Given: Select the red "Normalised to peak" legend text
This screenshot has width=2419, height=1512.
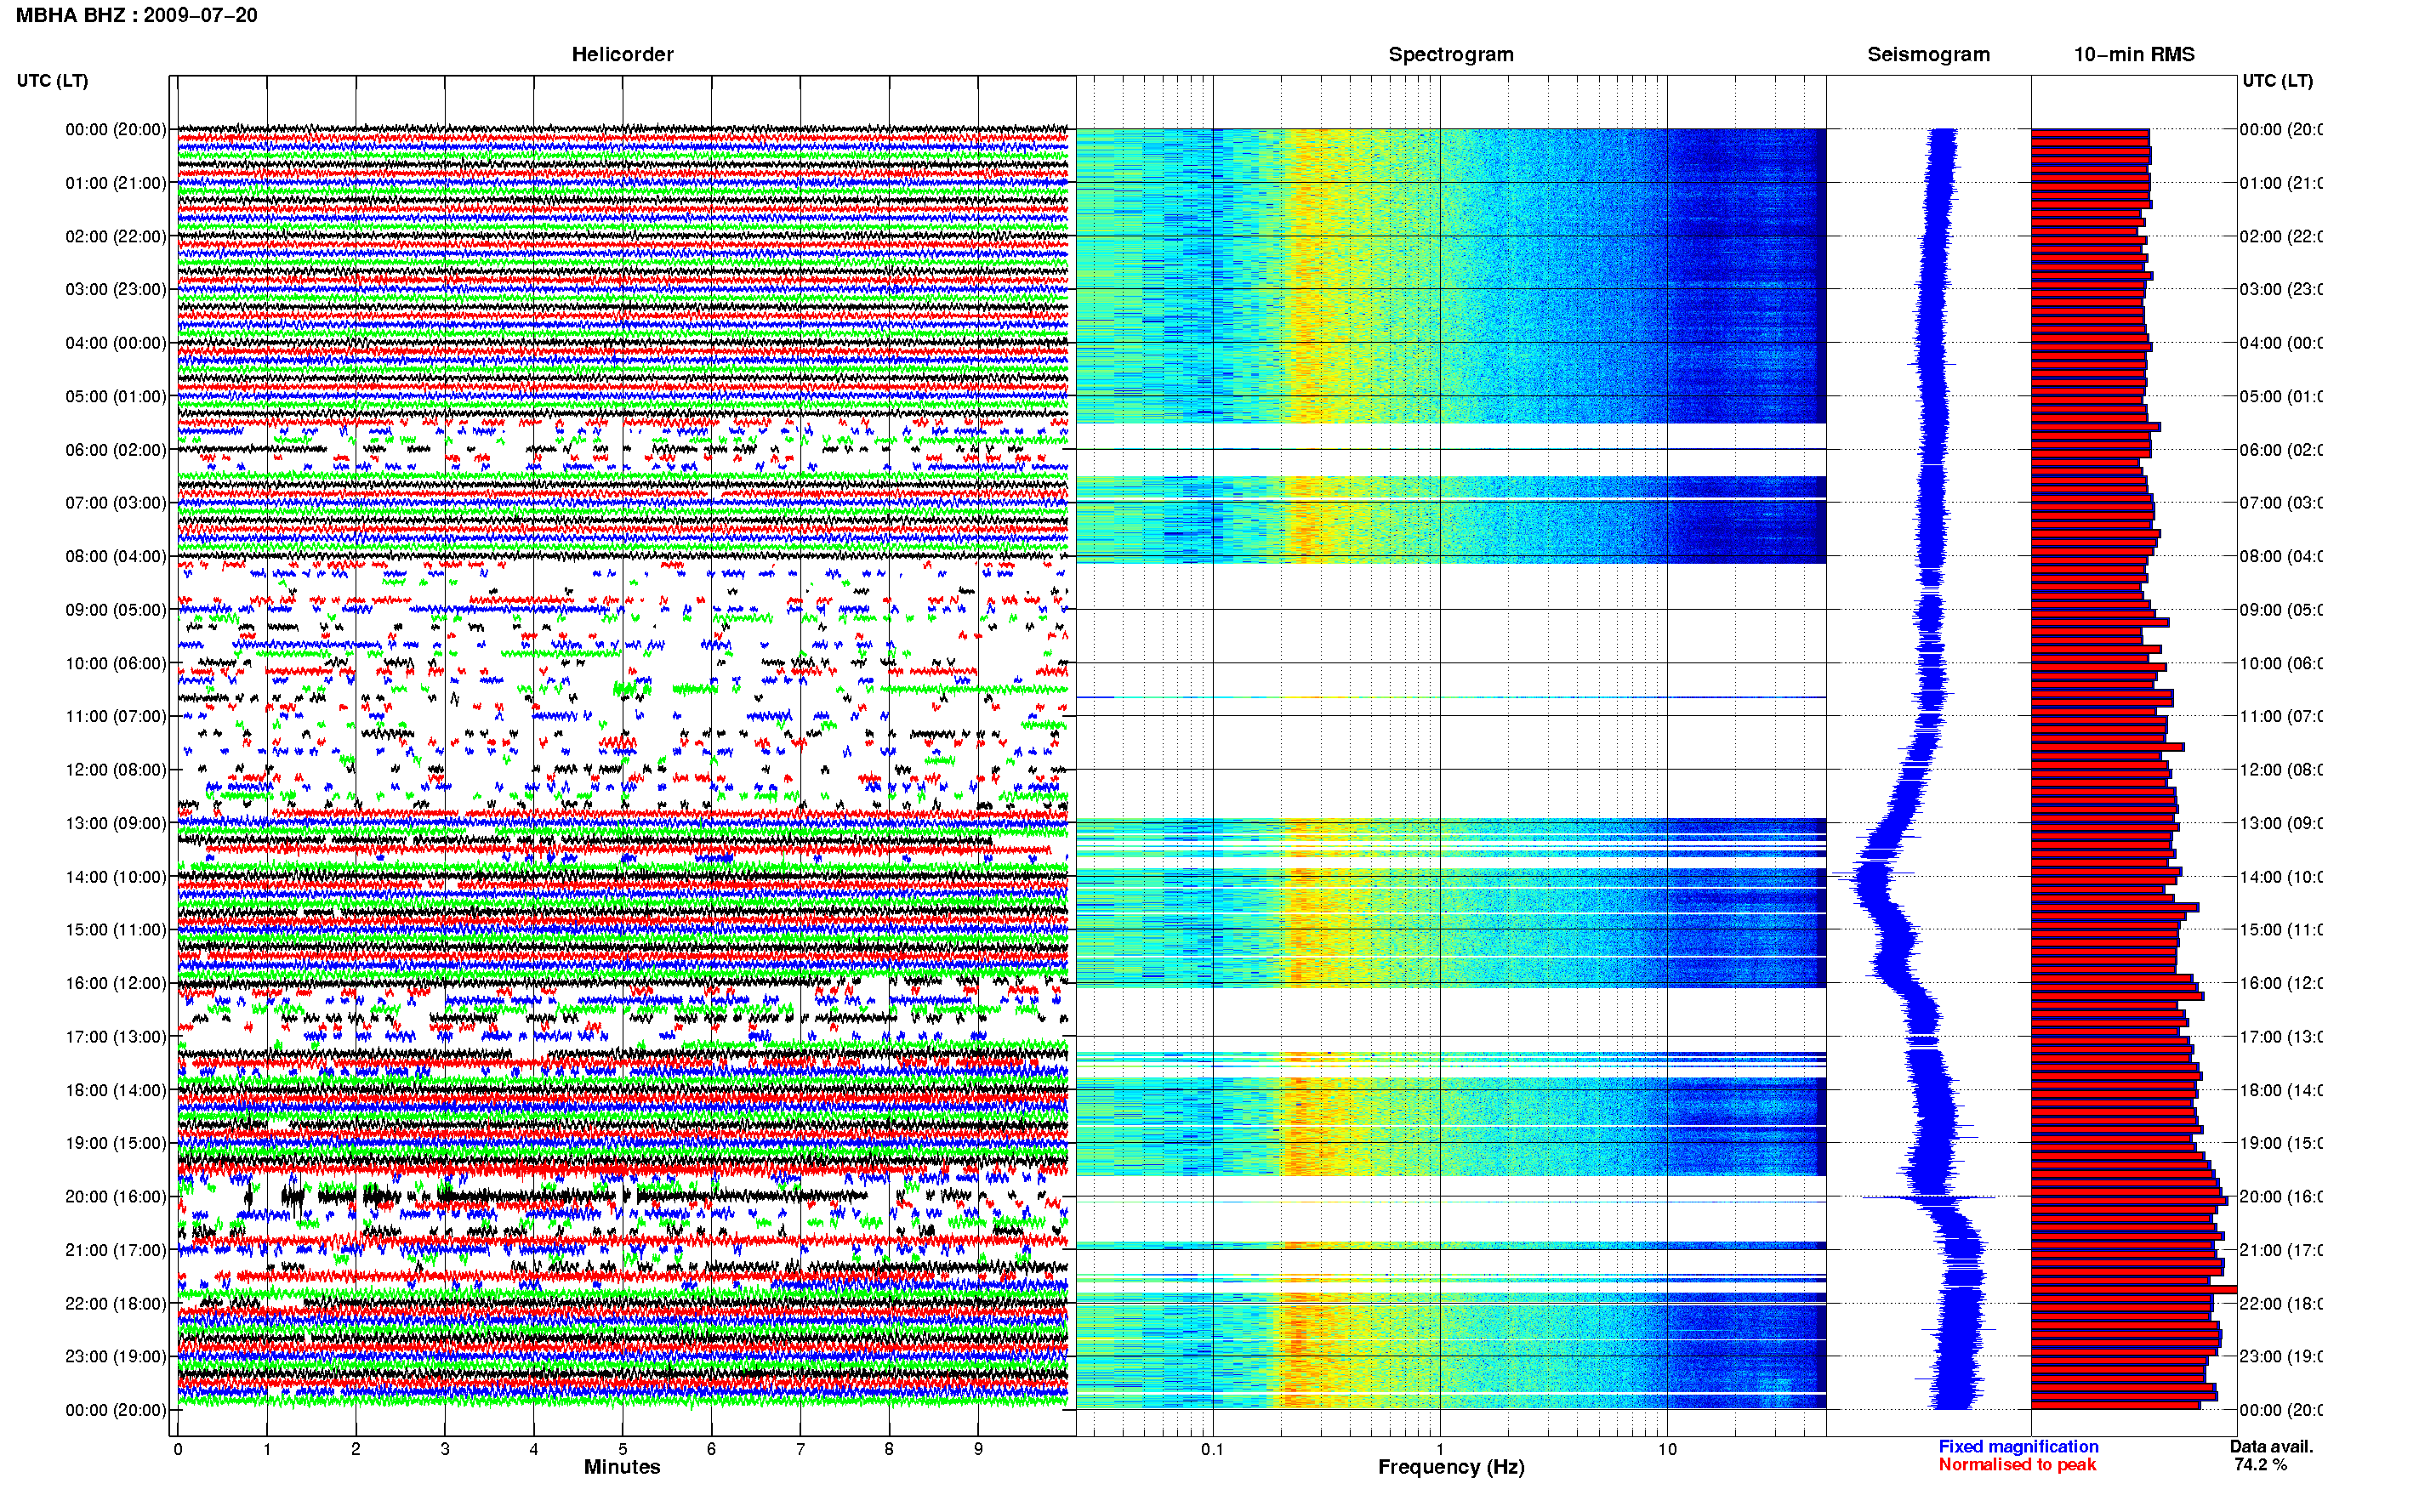Looking at the screenshot, I should click(x=2017, y=1465).
